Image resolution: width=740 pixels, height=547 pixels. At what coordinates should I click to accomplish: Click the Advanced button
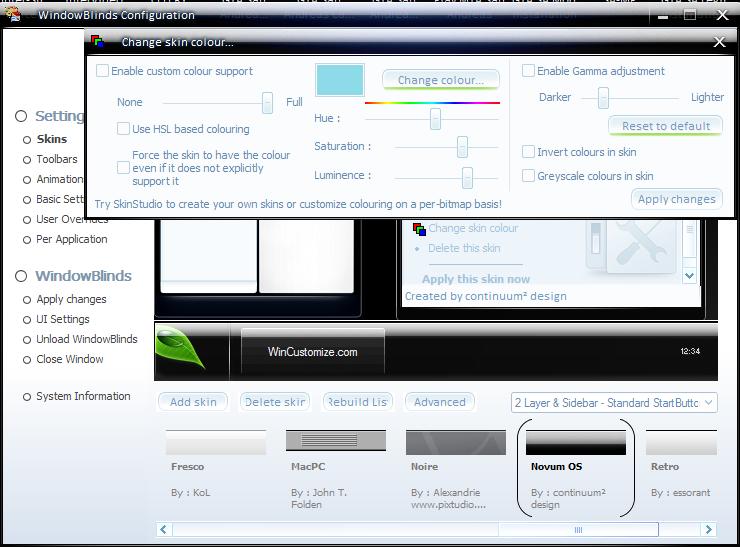coord(440,402)
